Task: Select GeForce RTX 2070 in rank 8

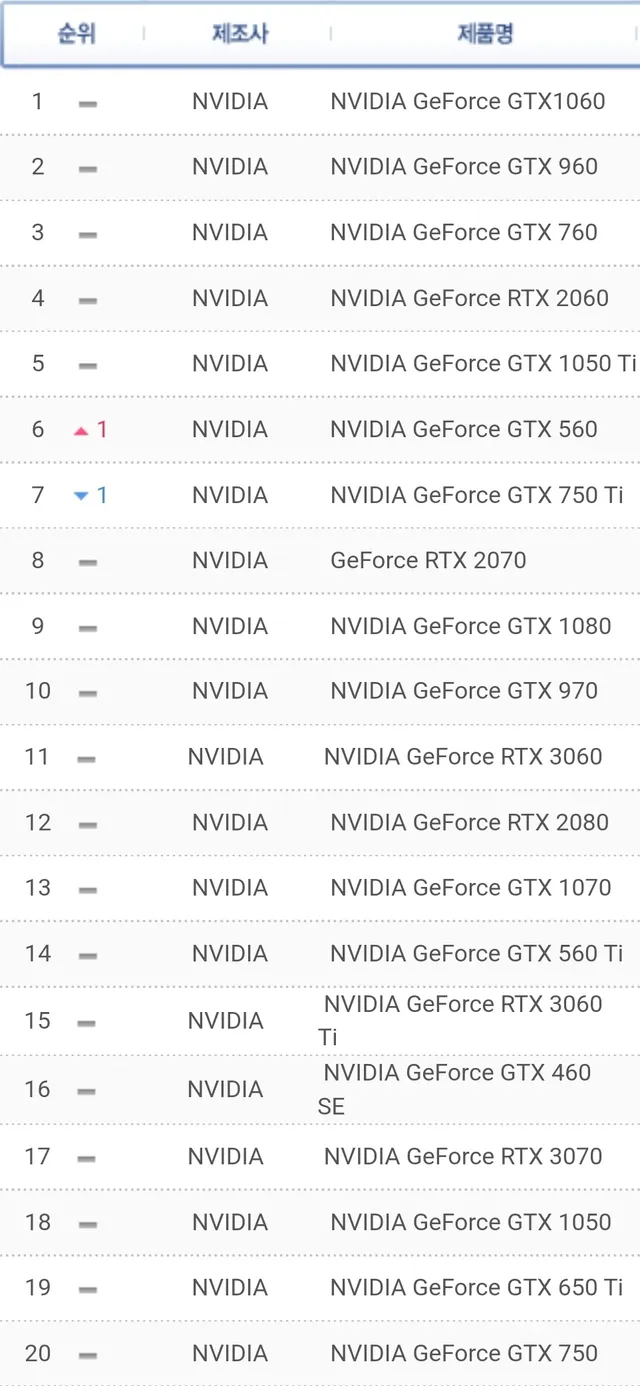Action: tap(428, 560)
